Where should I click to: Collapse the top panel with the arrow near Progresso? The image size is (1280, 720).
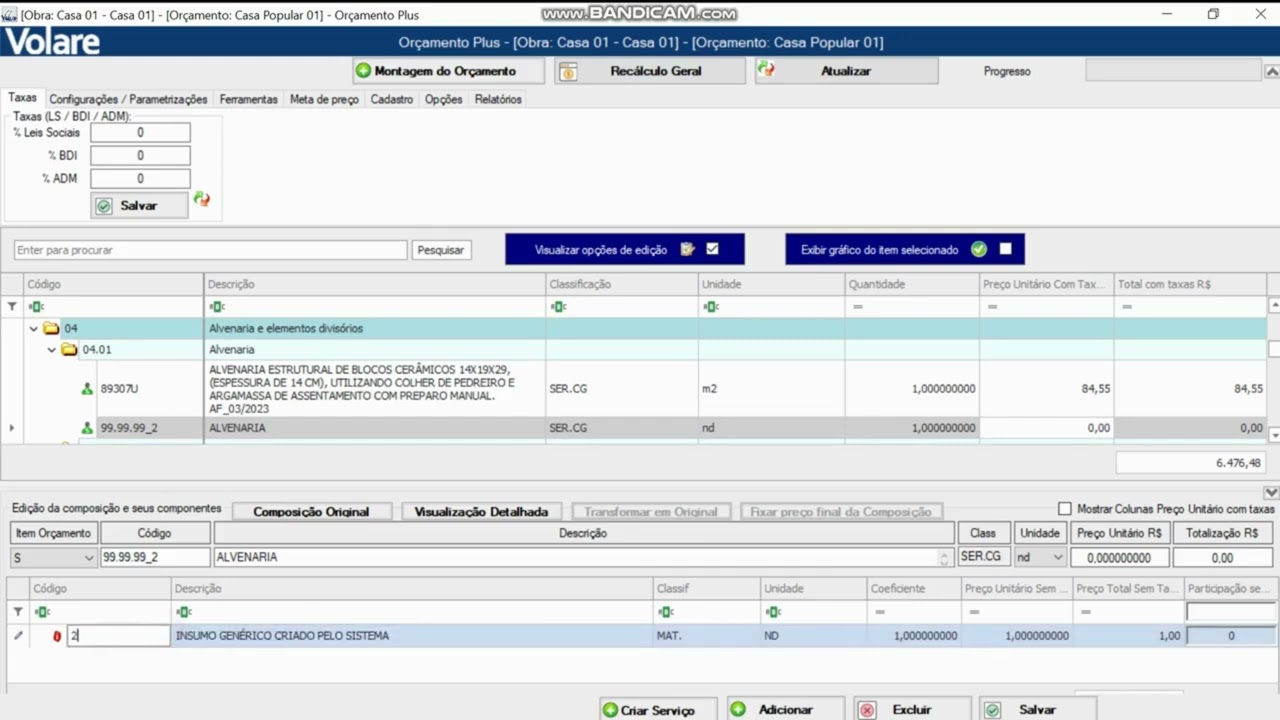pyautogui.click(x=1271, y=71)
